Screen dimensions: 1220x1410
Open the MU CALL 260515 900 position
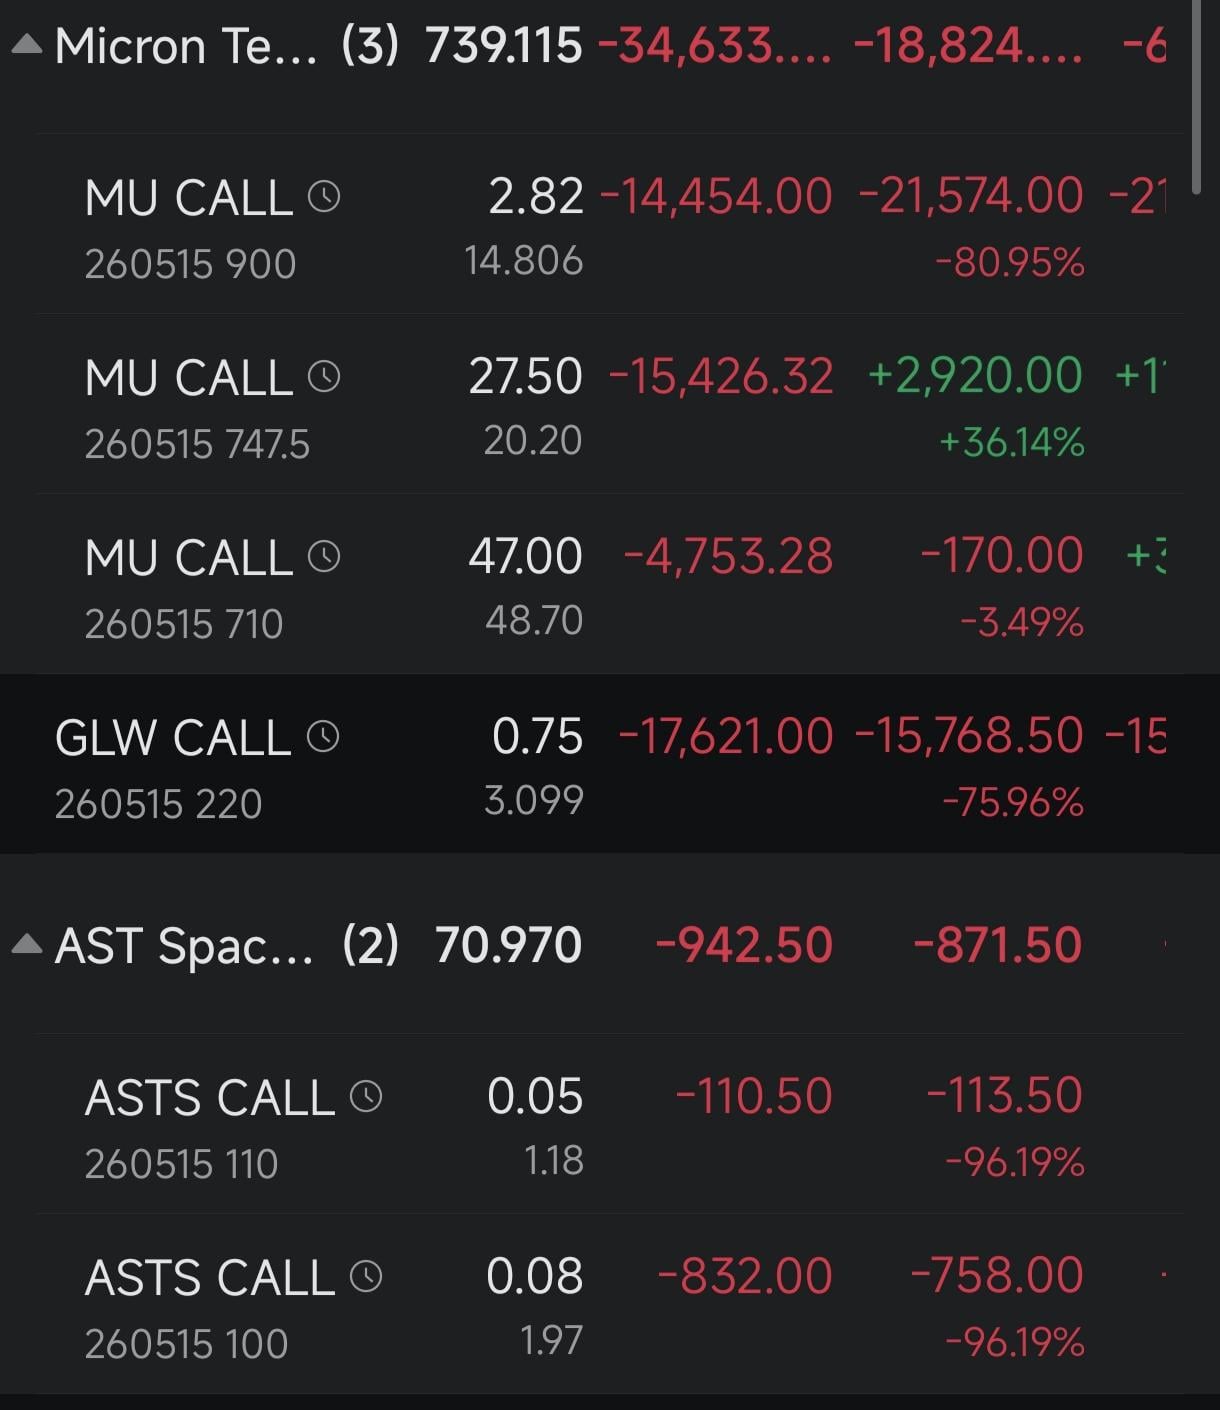(610, 224)
